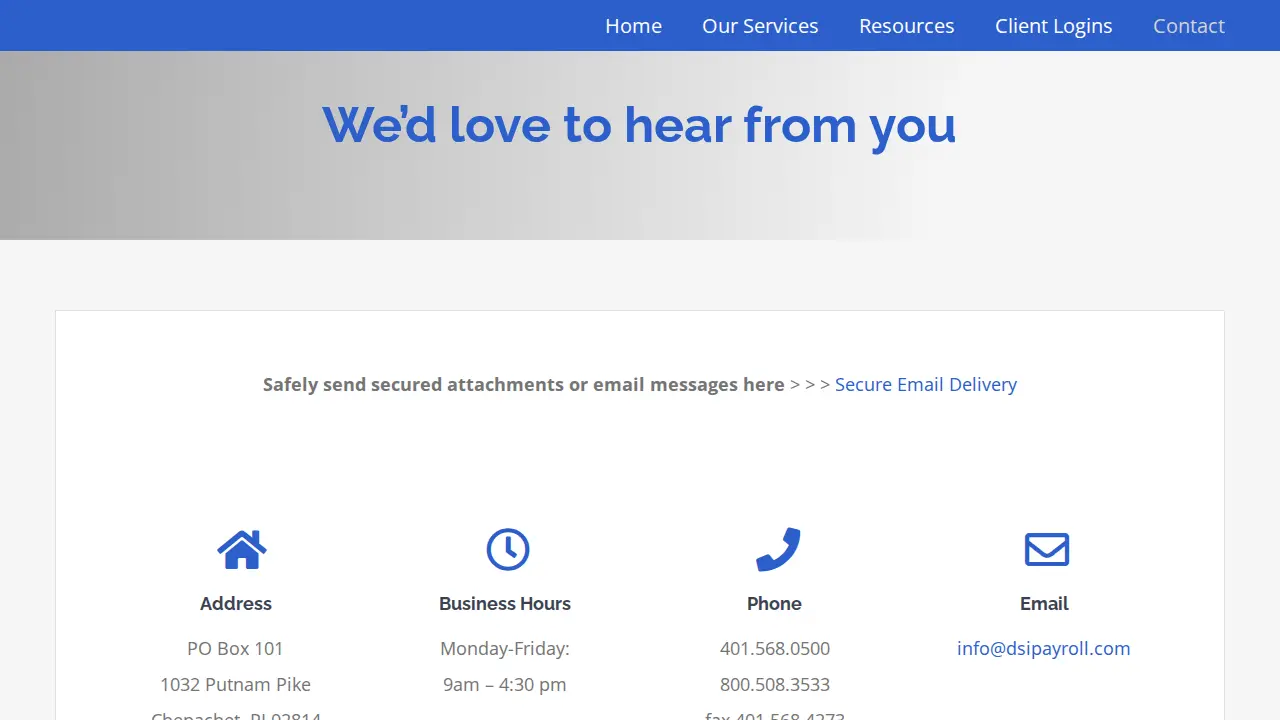Click the clock Business Hours icon
The image size is (1280, 720).
pyautogui.click(x=508, y=549)
